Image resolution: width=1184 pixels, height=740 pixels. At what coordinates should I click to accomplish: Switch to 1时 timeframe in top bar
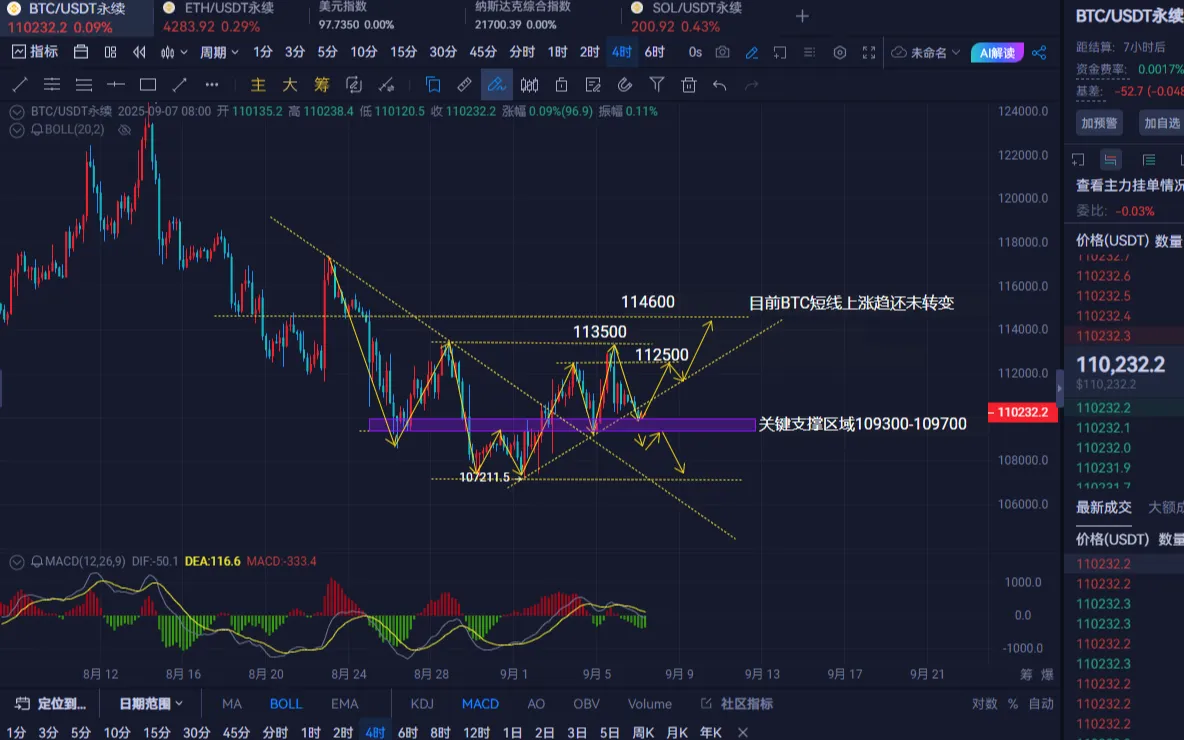click(x=557, y=52)
